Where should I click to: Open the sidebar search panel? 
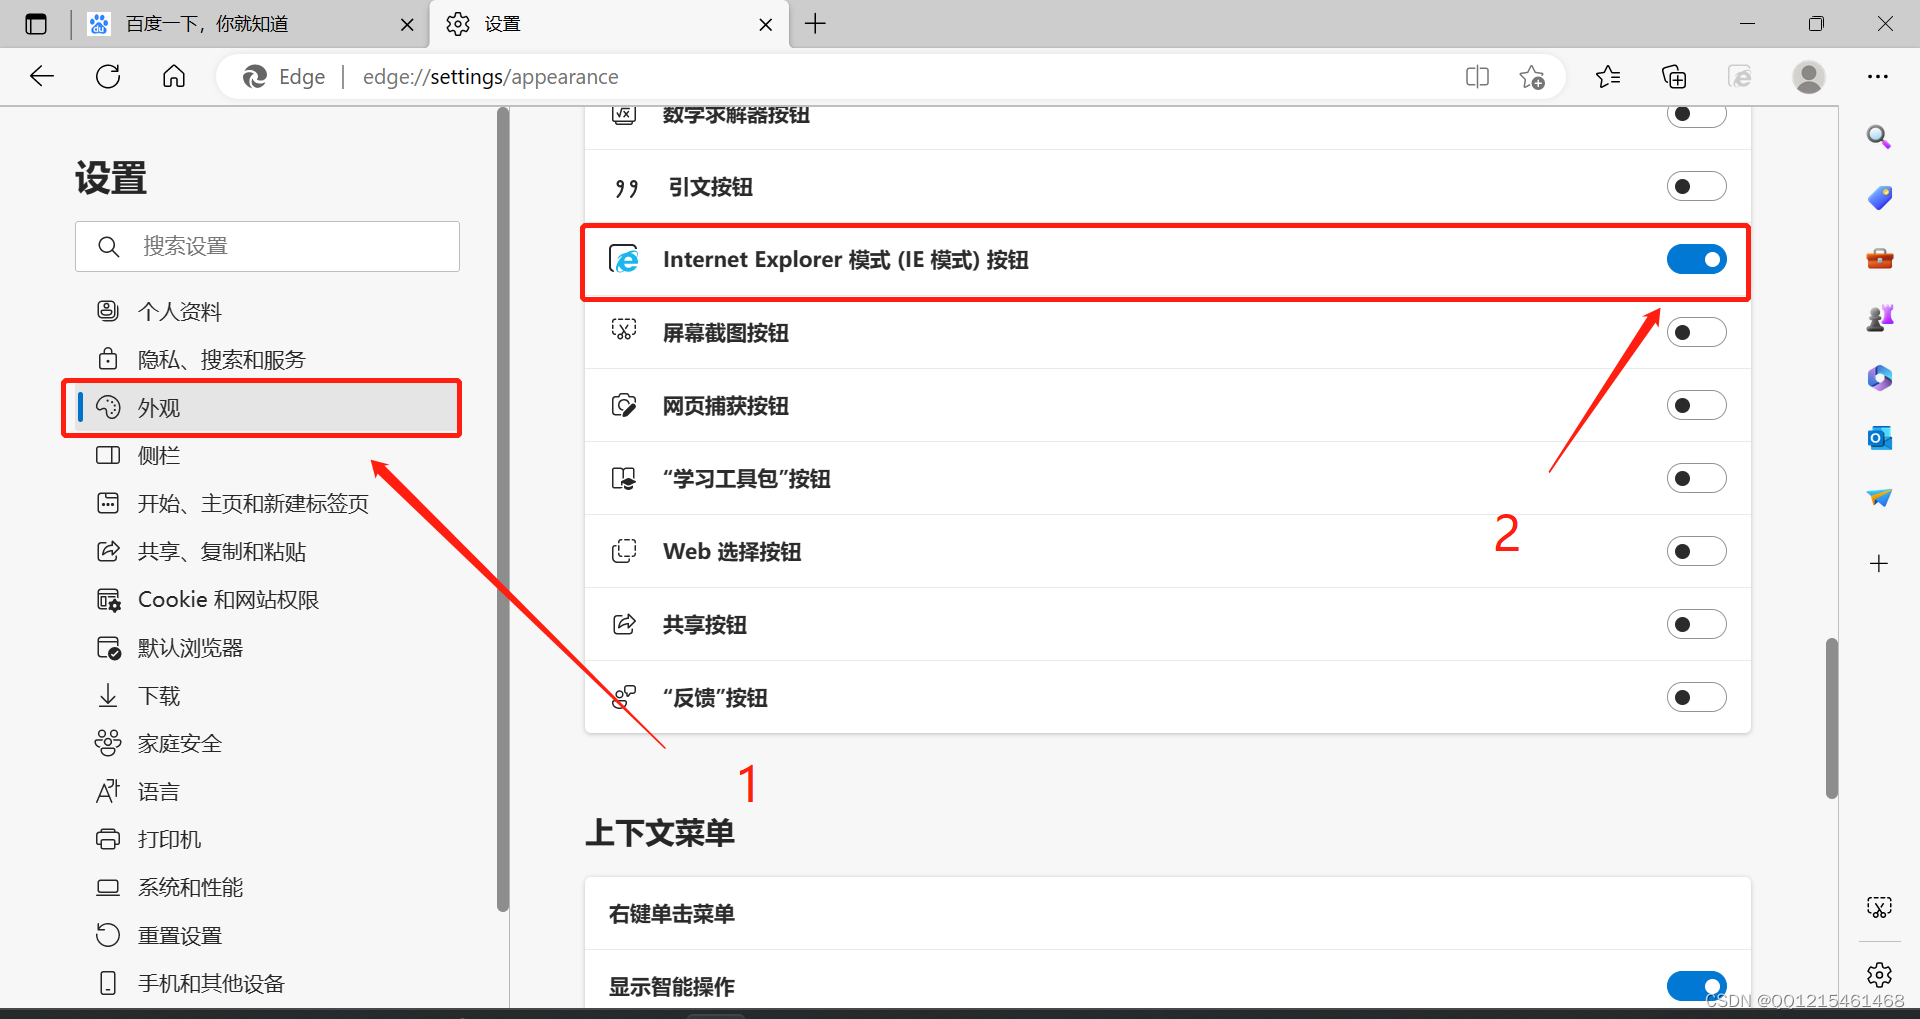pos(1879,137)
